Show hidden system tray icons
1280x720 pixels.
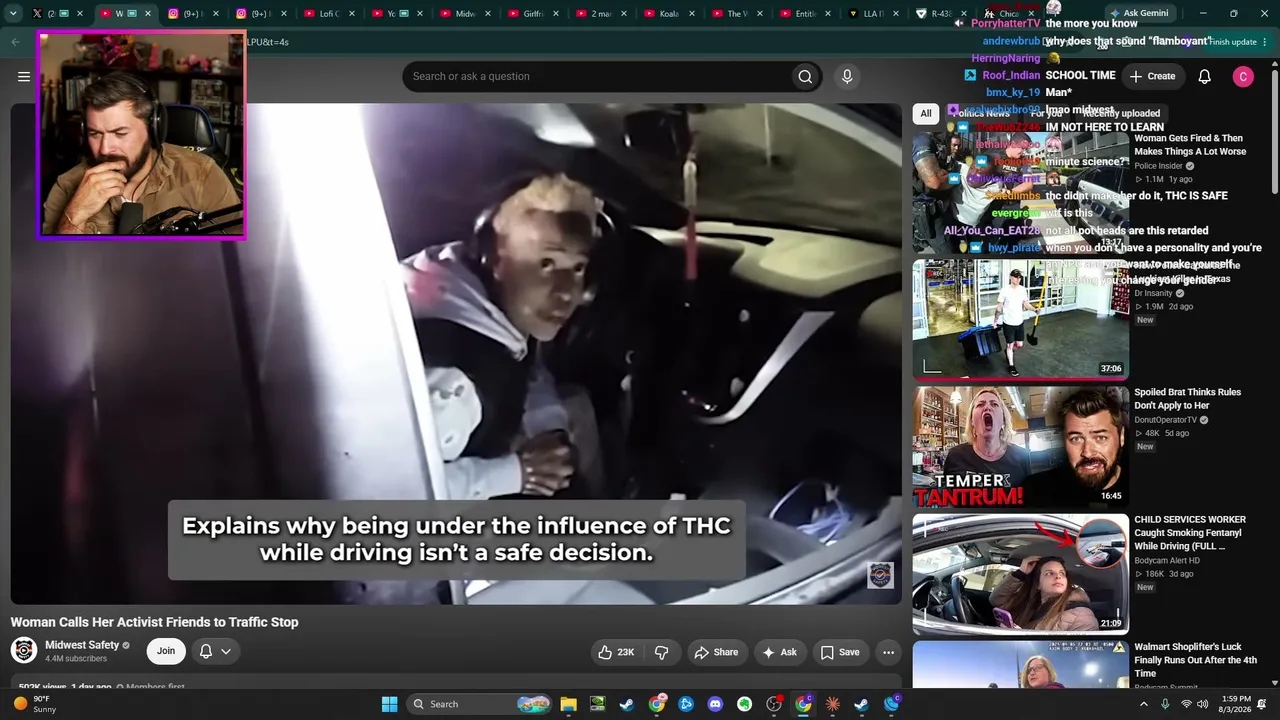tap(1144, 704)
